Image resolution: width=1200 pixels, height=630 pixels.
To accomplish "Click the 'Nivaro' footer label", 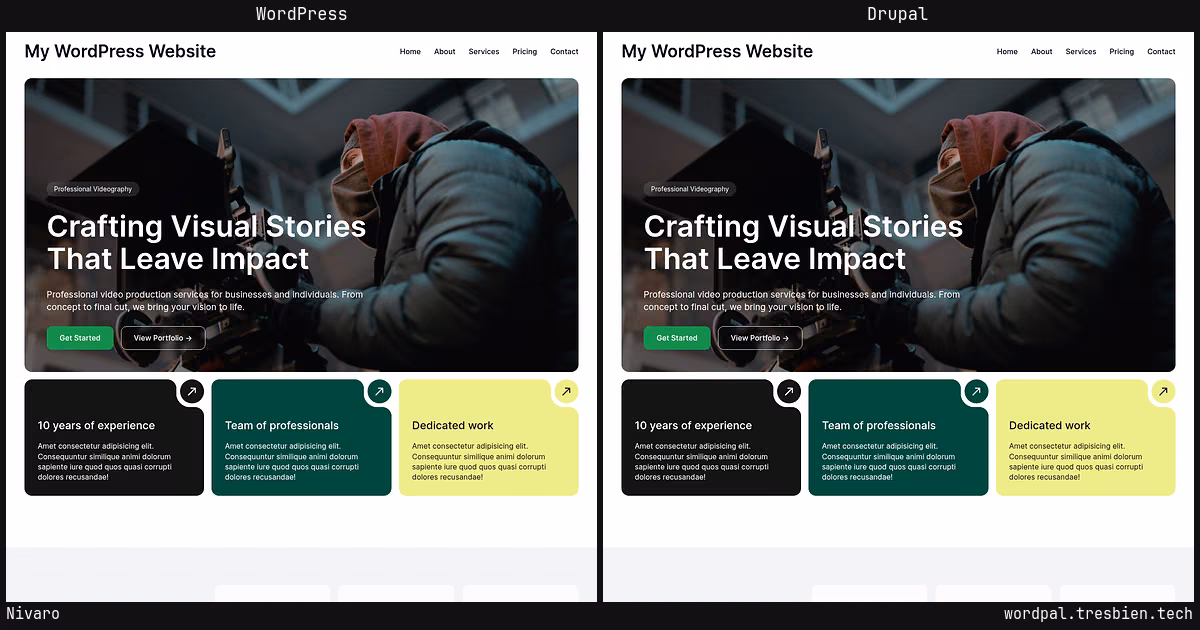I will click(33, 614).
